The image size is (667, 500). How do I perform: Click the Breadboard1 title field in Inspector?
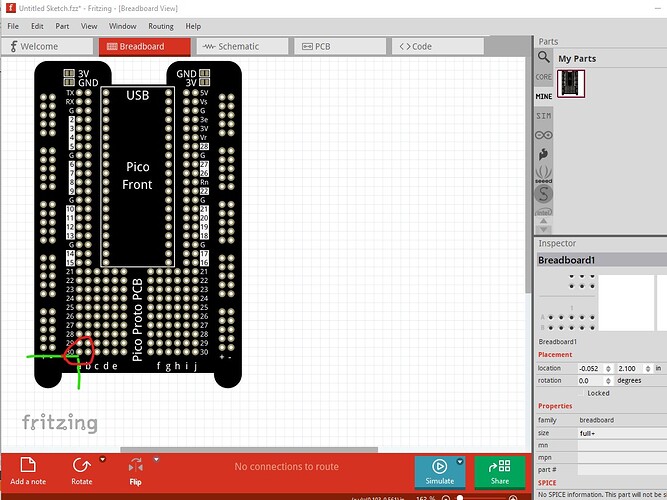(602, 260)
